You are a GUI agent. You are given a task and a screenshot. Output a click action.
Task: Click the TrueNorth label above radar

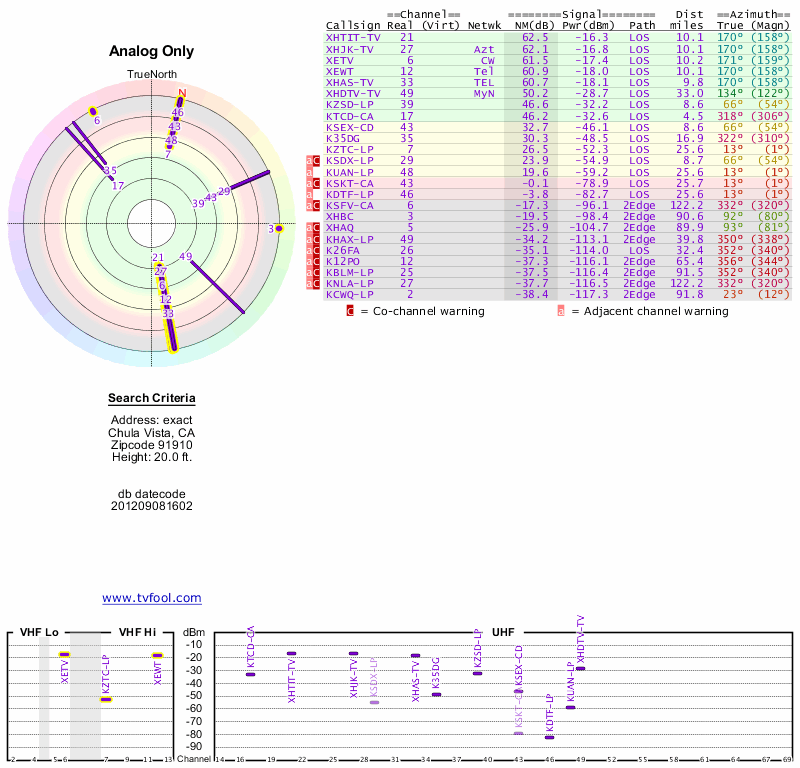pyautogui.click(x=152, y=75)
